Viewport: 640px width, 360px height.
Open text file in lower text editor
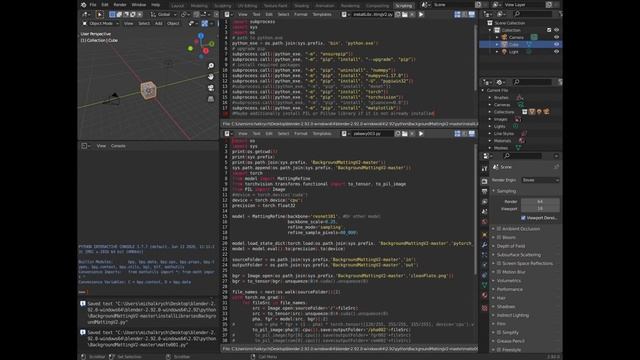click(x=404, y=133)
